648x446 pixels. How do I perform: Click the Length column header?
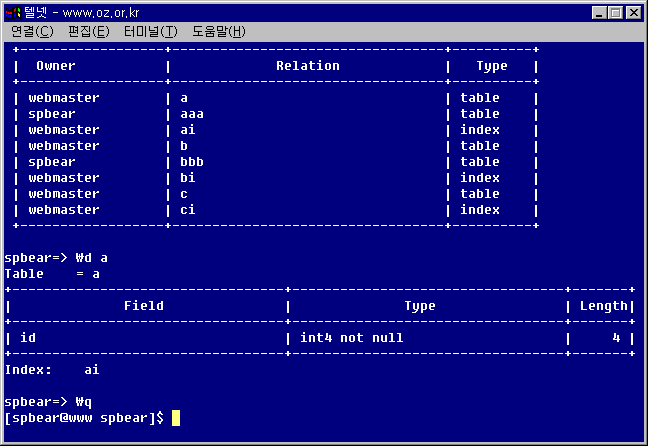[x=604, y=306]
